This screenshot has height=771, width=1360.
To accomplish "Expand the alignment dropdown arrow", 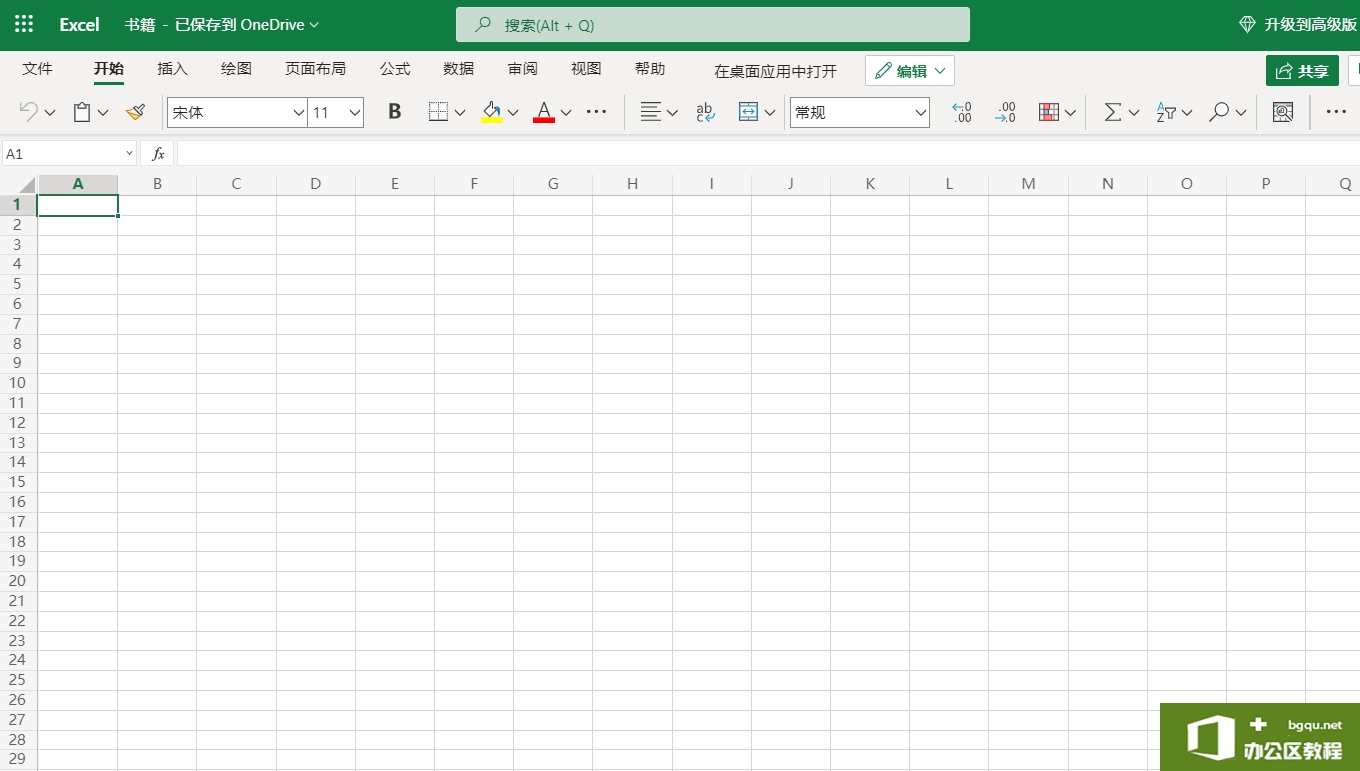I will [672, 113].
